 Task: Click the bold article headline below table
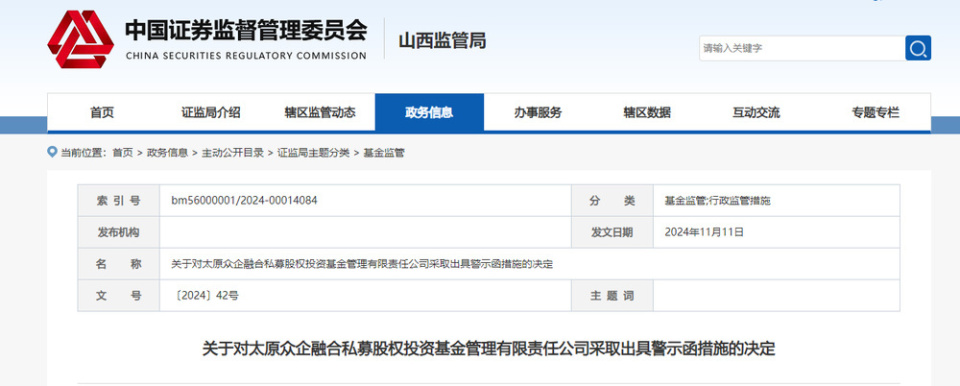tap(489, 349)
